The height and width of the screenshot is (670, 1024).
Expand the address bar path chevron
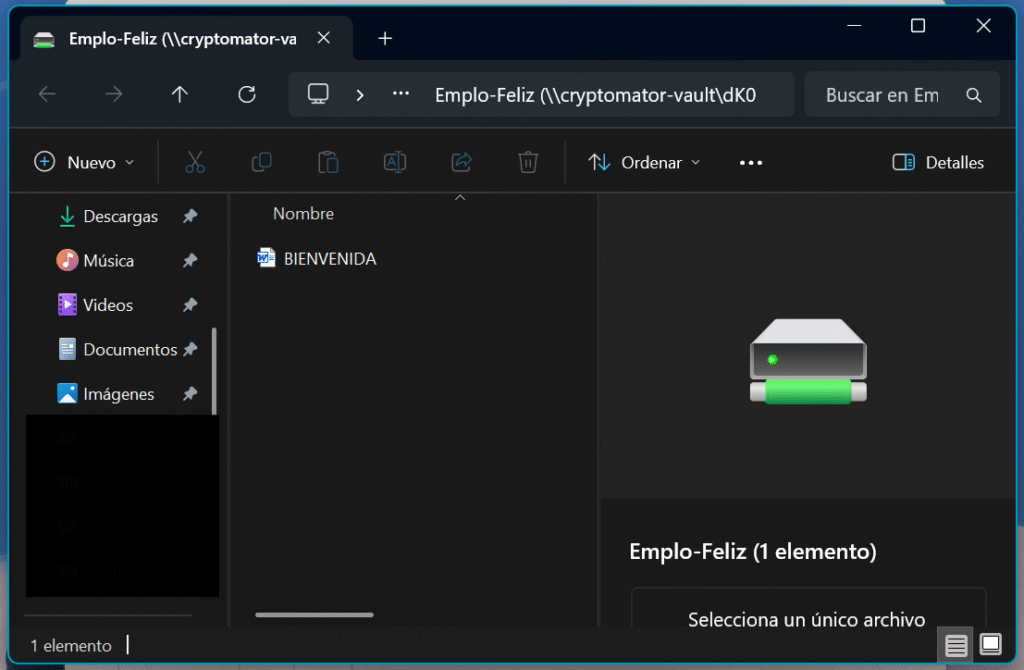[360, 95]
